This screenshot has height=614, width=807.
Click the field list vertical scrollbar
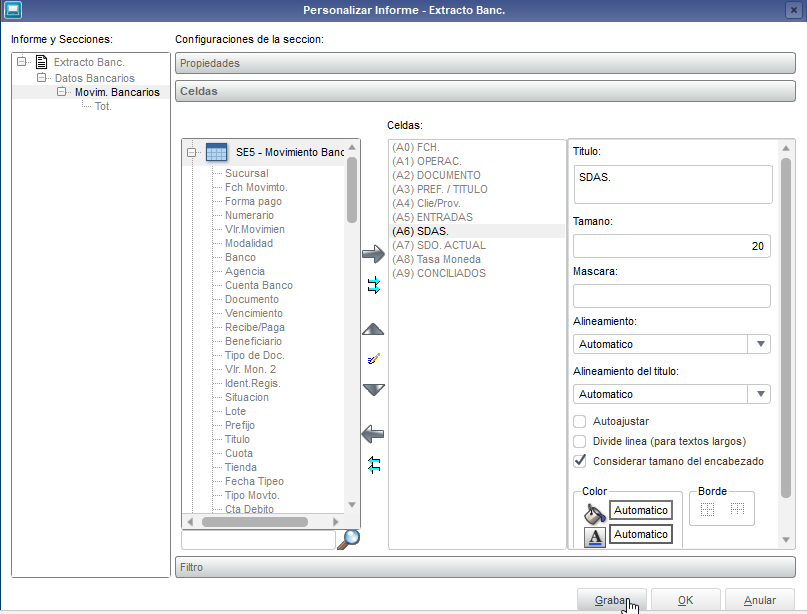tap(352, 190)
